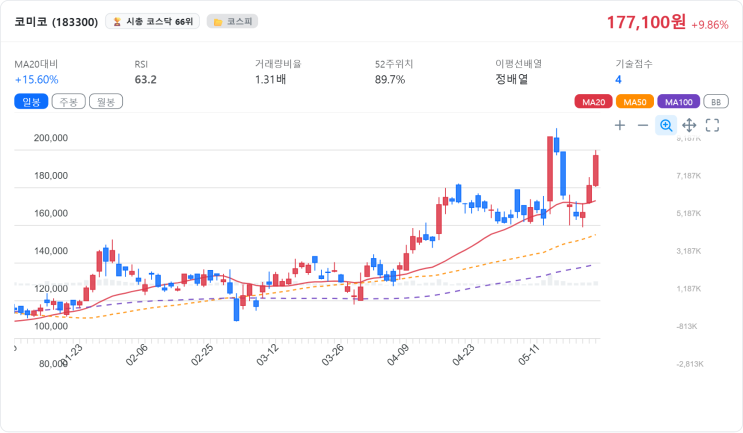This screenshot has width=743, height=433.
Task: Toggle the MA50 indicator
Action: 634,102
